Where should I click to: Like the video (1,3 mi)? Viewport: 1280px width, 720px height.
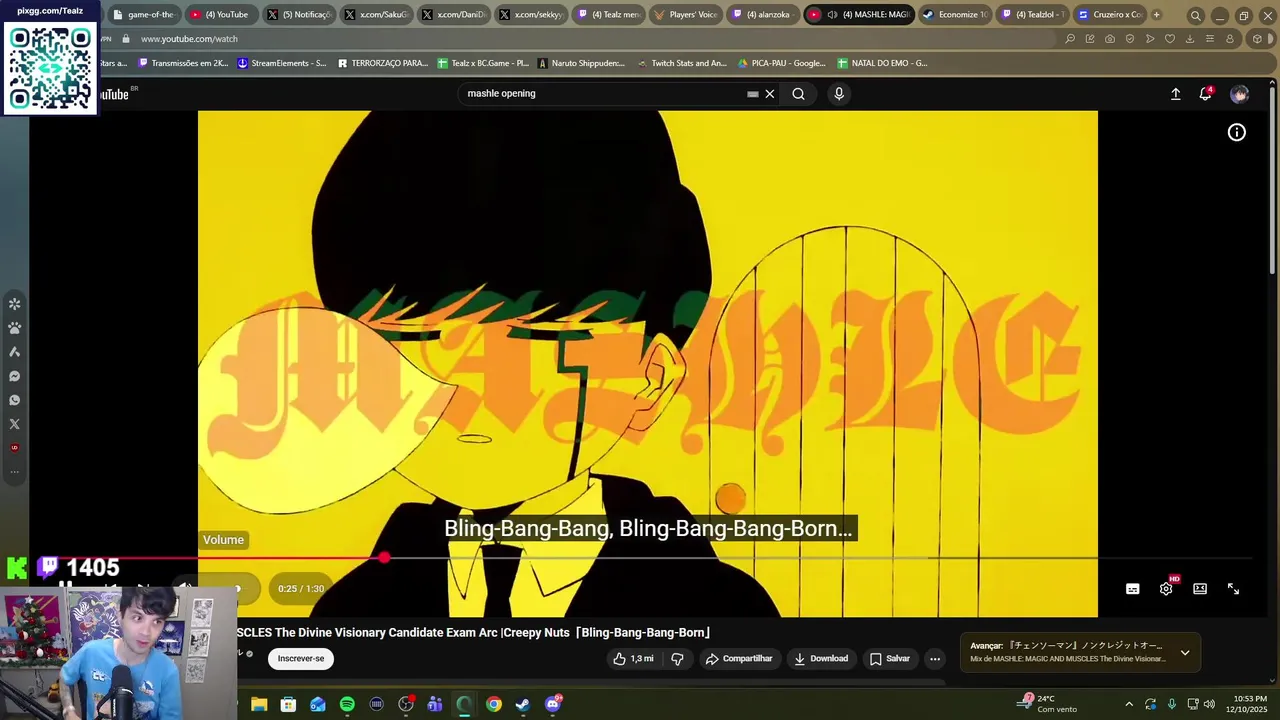click(x=633, y=659)
